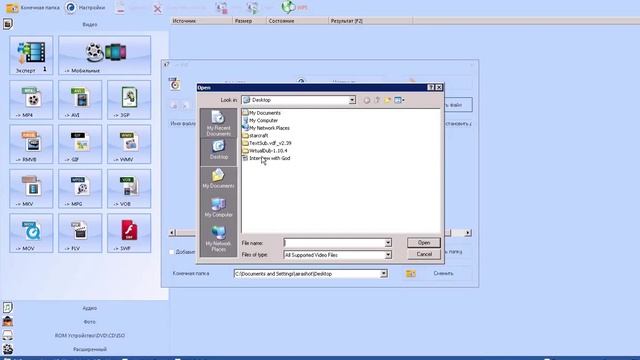Click the Open button in dialog
Image resolution: width=640 pixels, height=360 pixels.
[x=424, y=242]
